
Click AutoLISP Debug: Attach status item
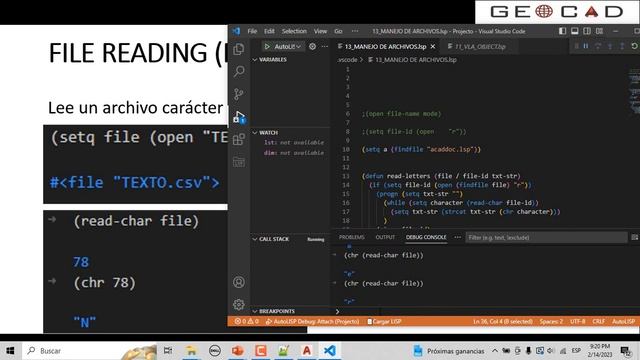[312, 321]
